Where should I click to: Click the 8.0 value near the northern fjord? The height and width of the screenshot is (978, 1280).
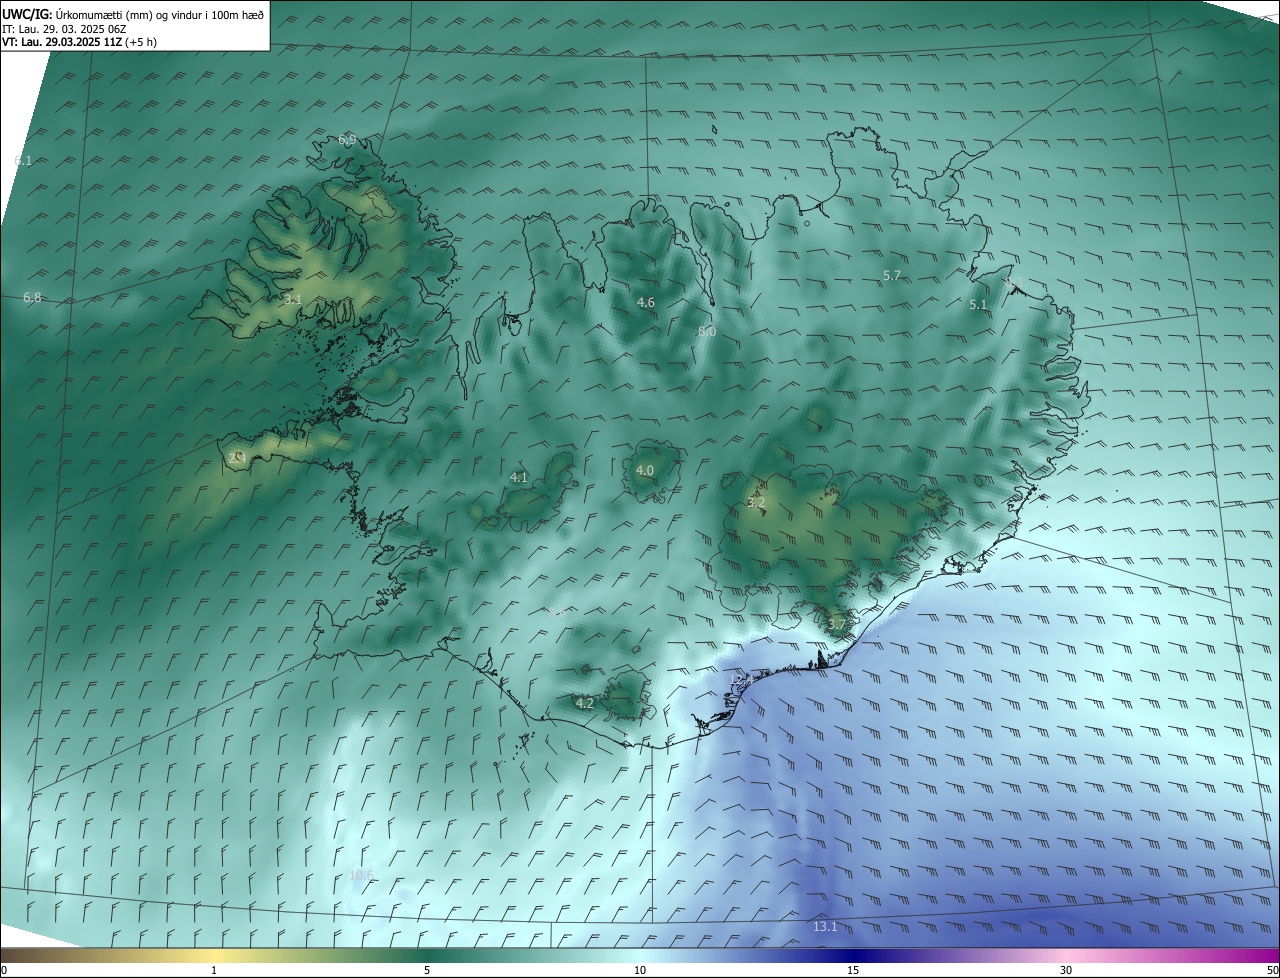[707, 331]
